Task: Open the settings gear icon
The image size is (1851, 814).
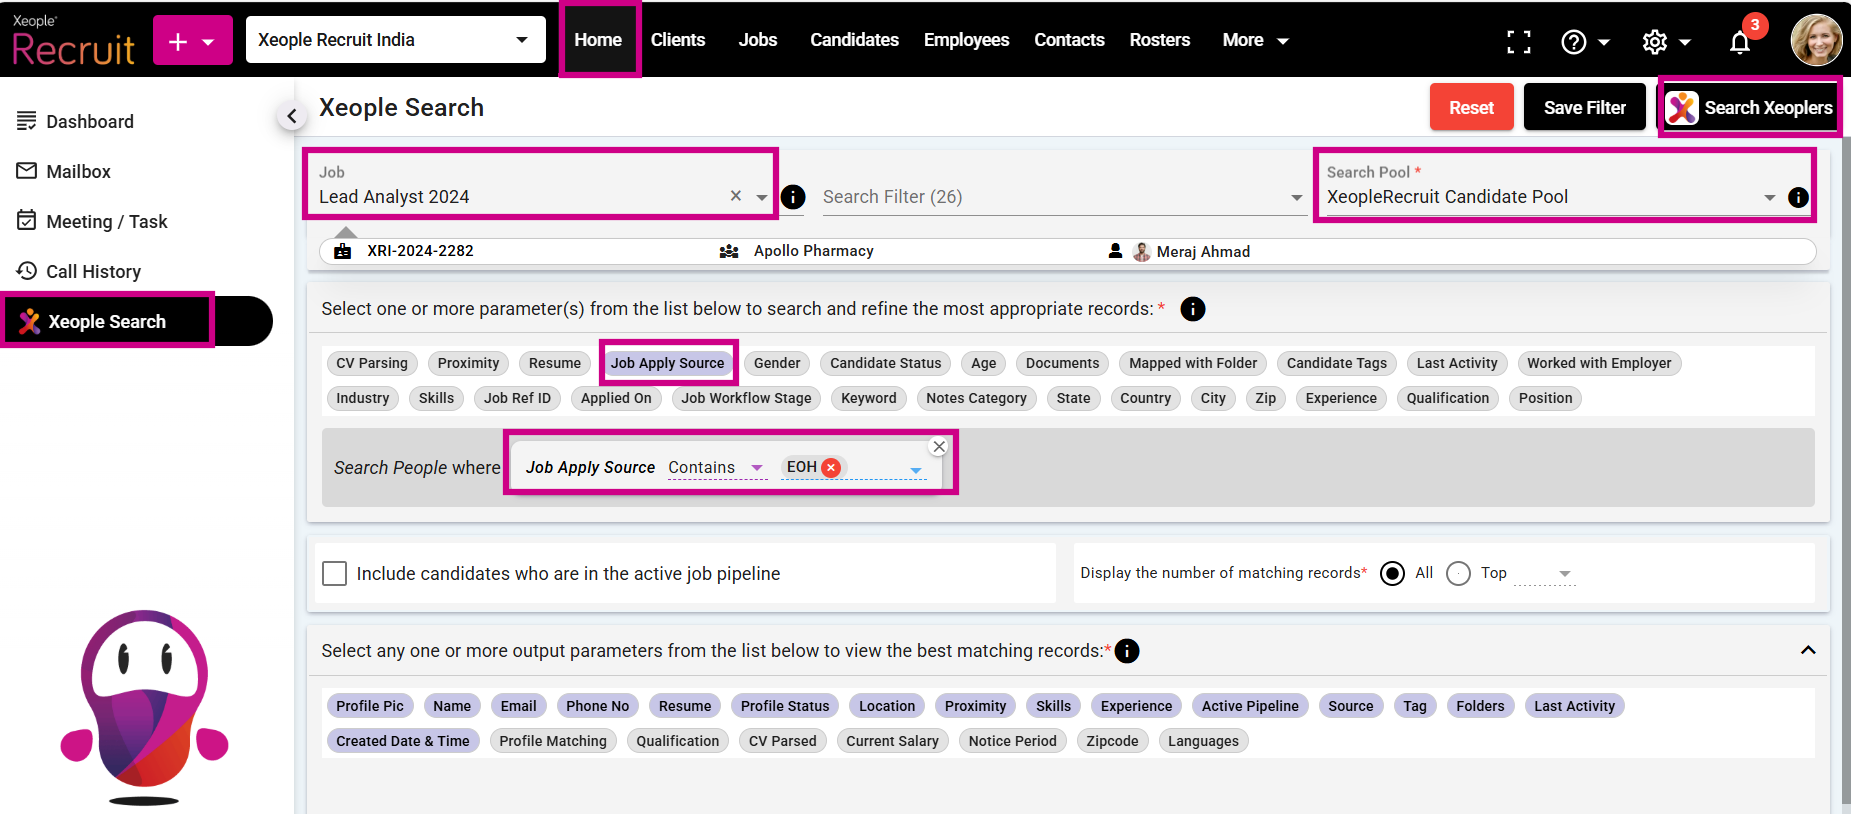Action: tap(1655, 42)
